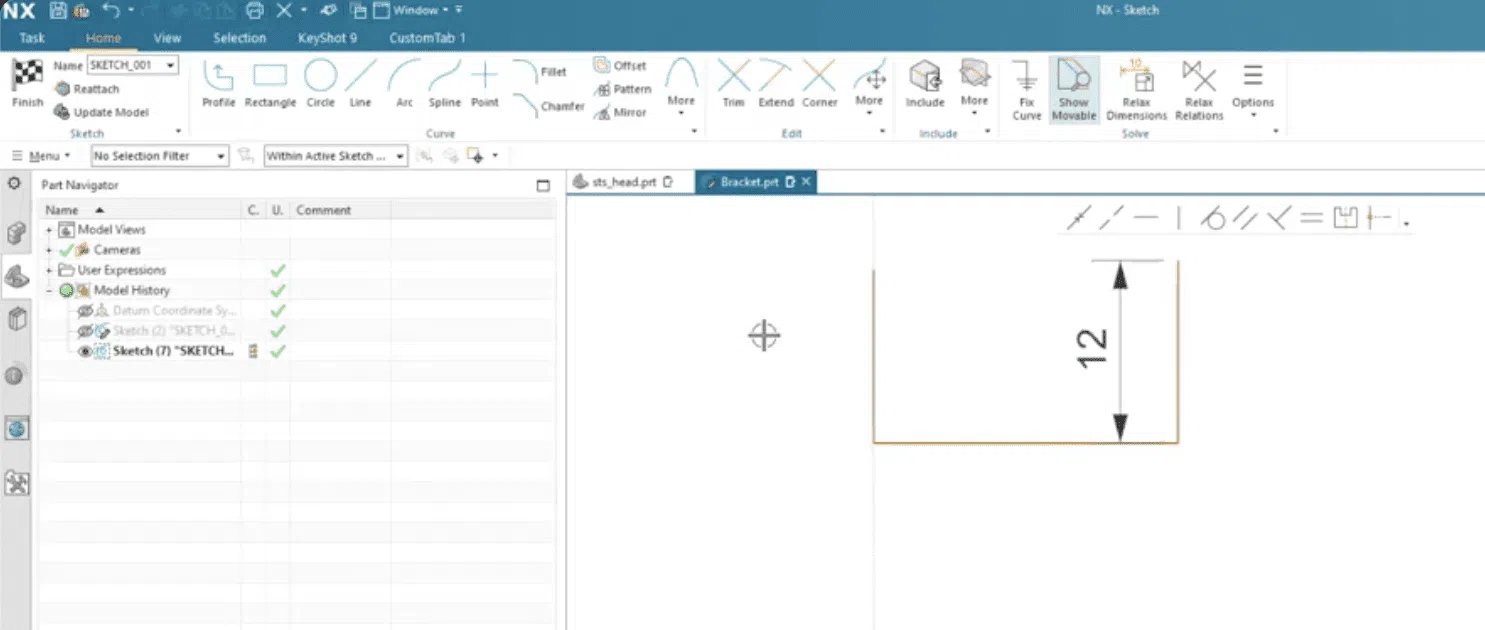
Task: Select the Line tool
Action: click(361, 84)
